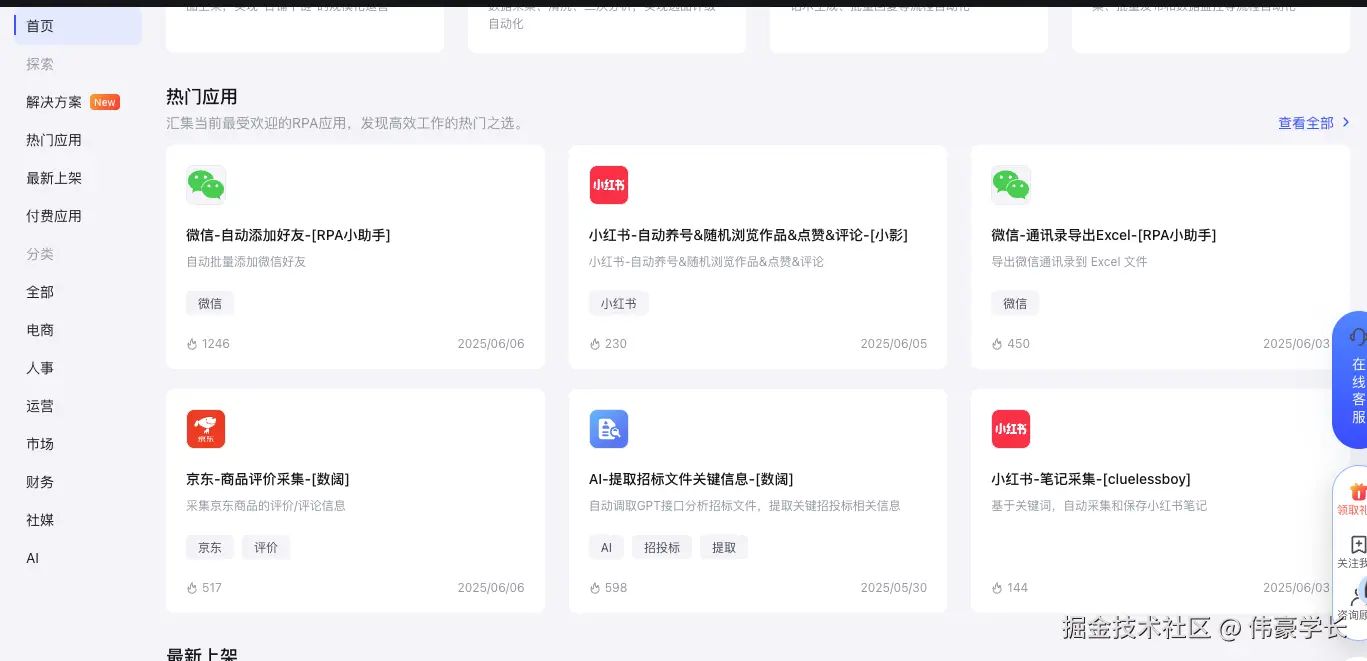Click the 小红书 tag on 自动养号 card

click(619, 303)
